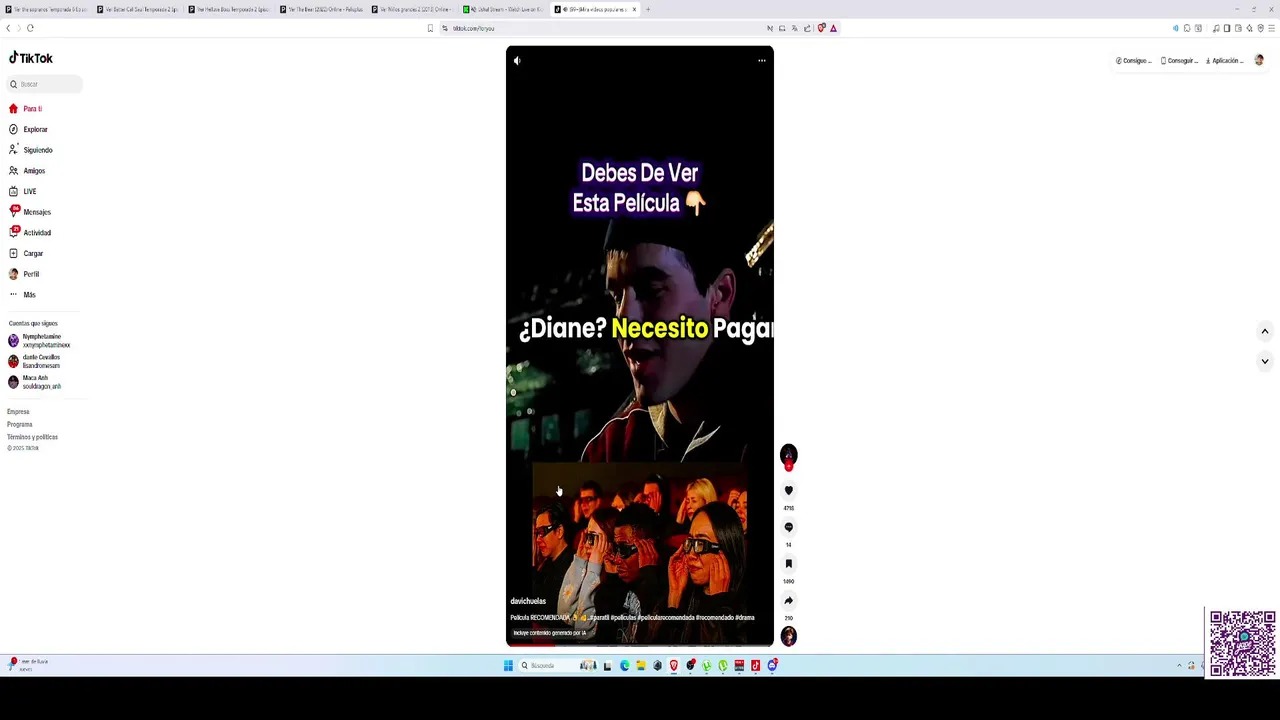Like the video with the heart icon
The width and height of the screenshot is (1280, 720).
coord(788,491)
